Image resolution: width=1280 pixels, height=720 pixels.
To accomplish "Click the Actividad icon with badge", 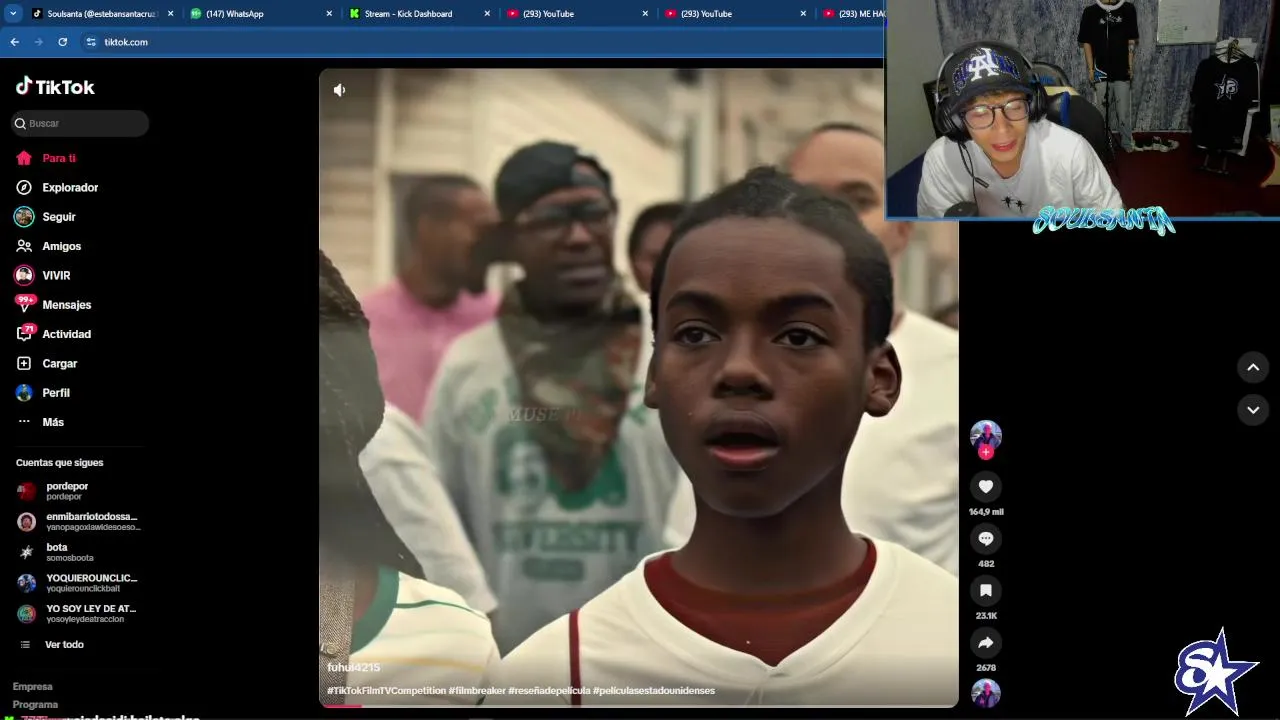I will (x=25, y=333).
